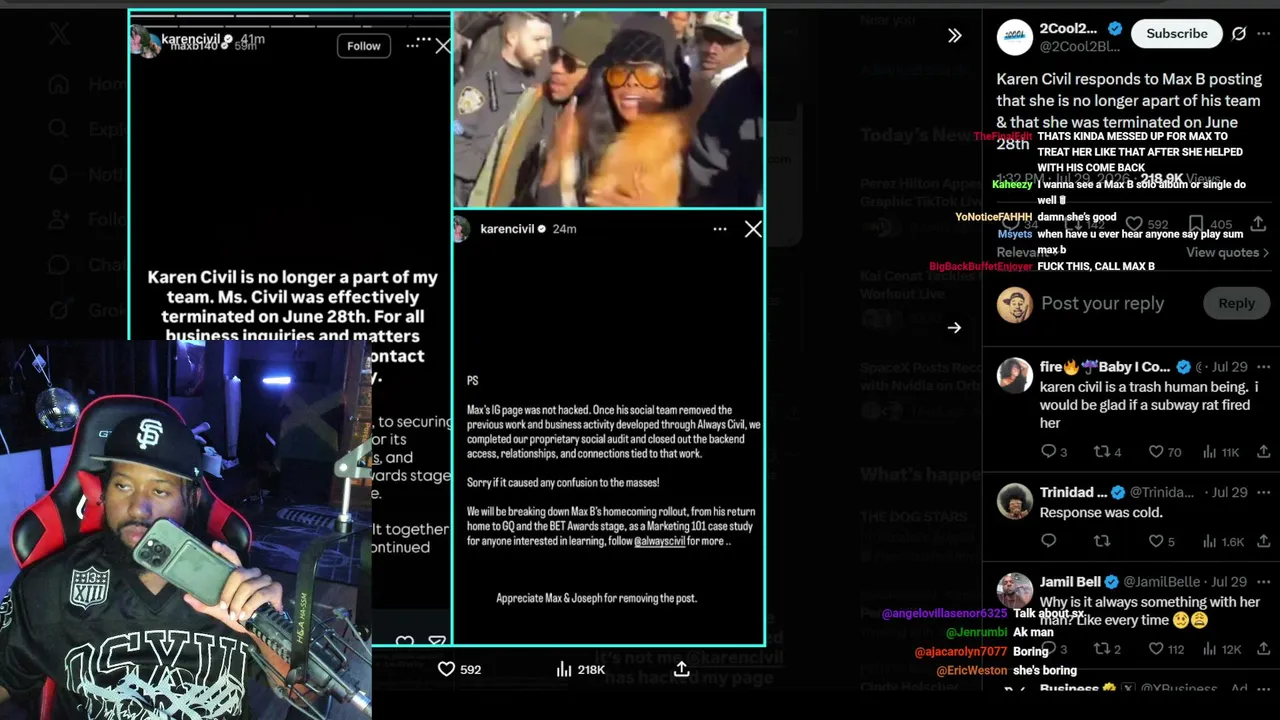Click the 2Cool2... account name
Viewport: 1280px width, 720px height.
coord(1068,28)
